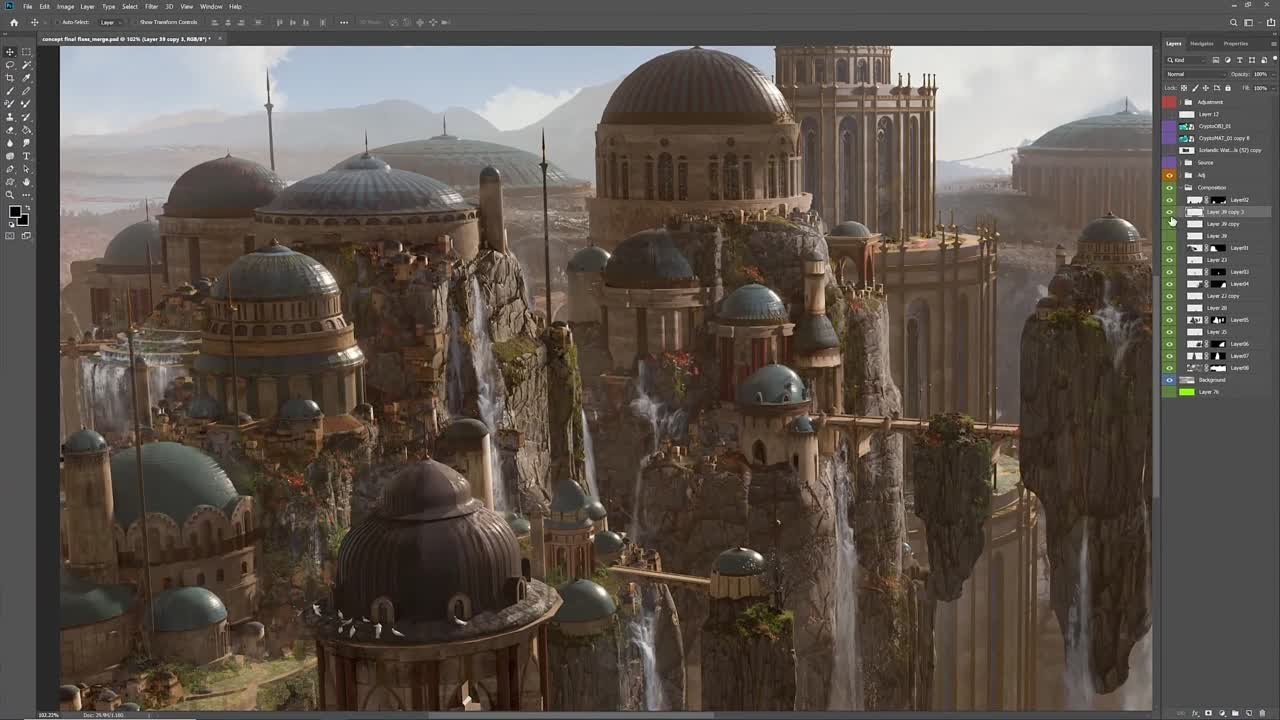Toggle visibility of Layer04
The width and height of the screenshot is (1280, 720).
1170,283
